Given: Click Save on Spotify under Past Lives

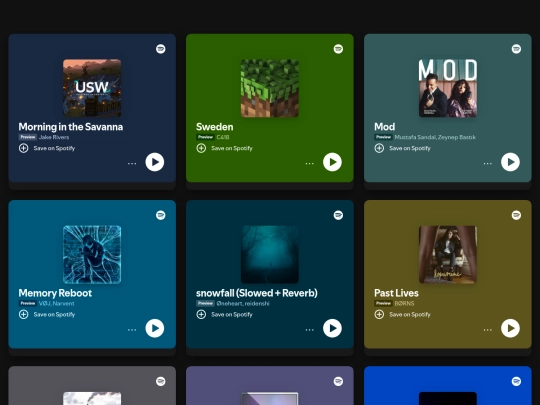Looking at the screenshot, I should coord(410,314).
